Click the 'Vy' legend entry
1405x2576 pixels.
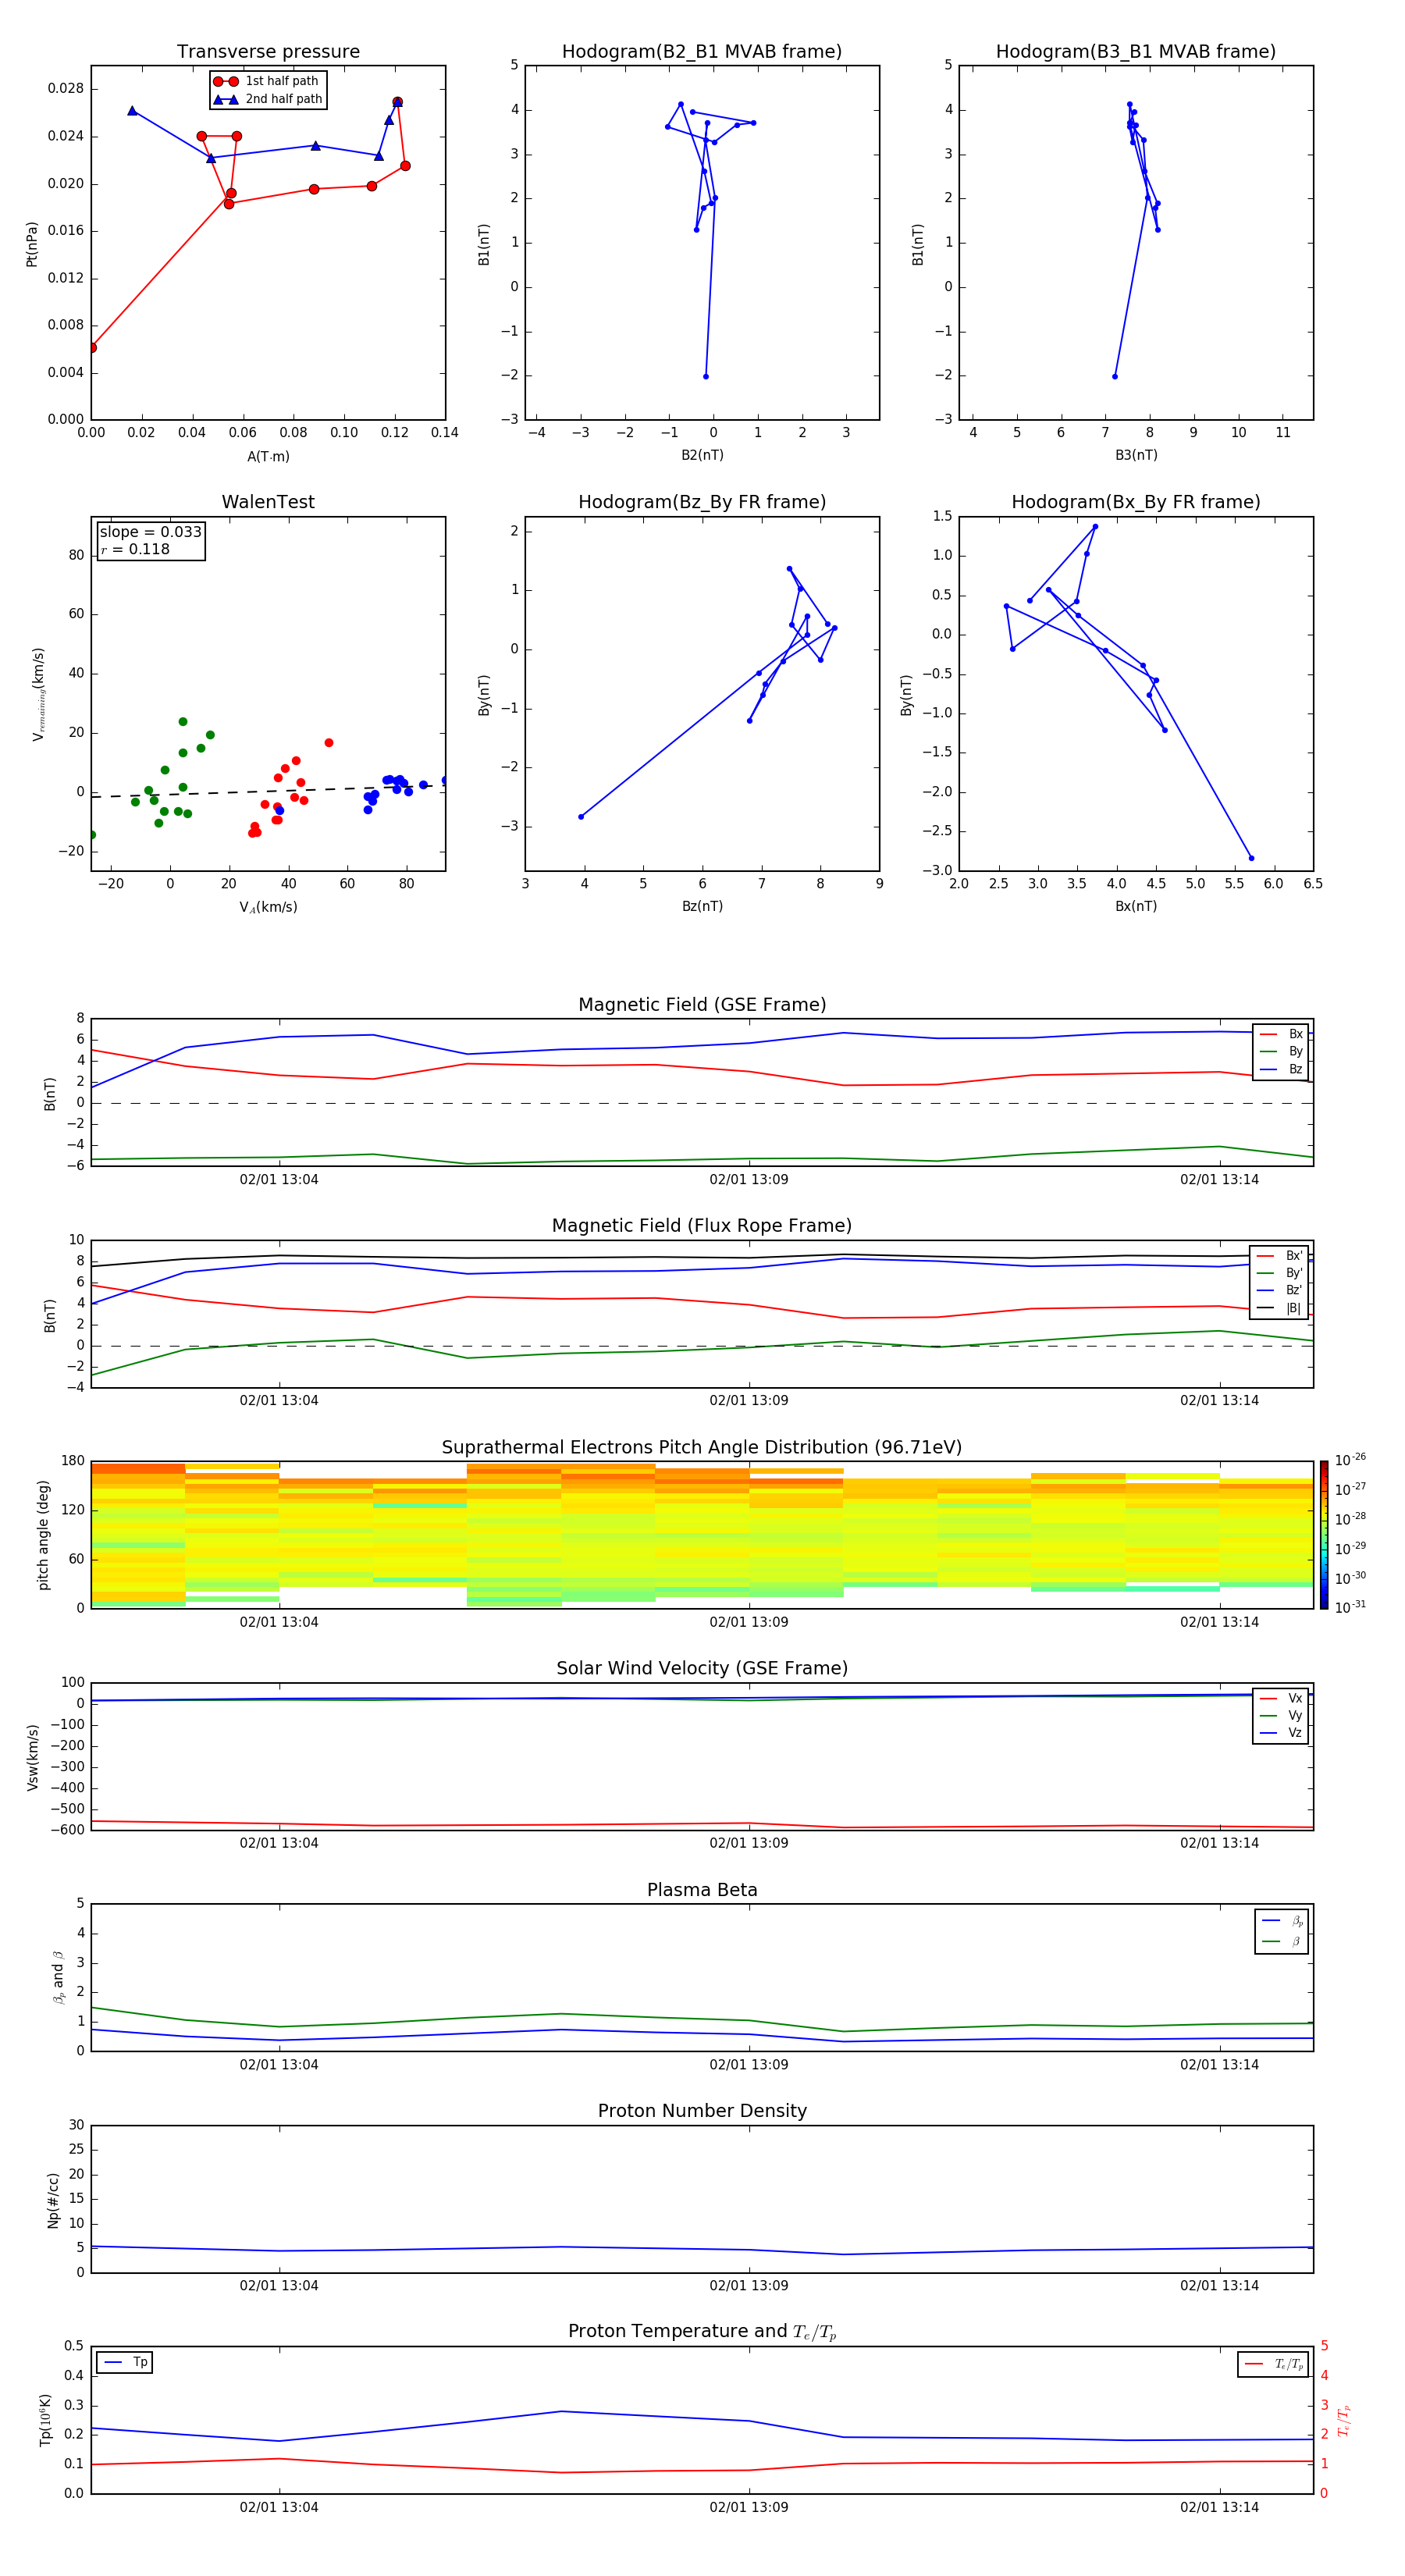[1281, 1715]
